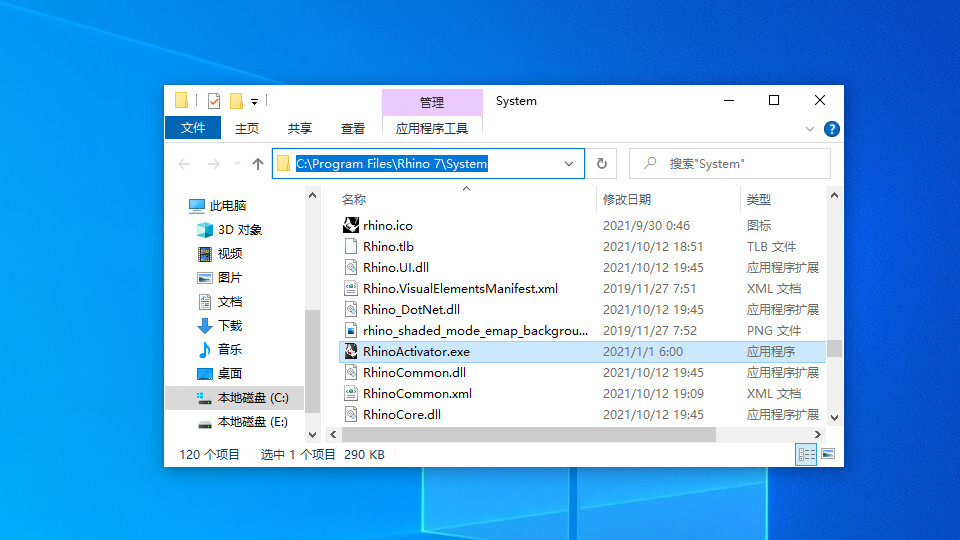
Task: Select 下载 folder in navigation pane
Action: 230,326
